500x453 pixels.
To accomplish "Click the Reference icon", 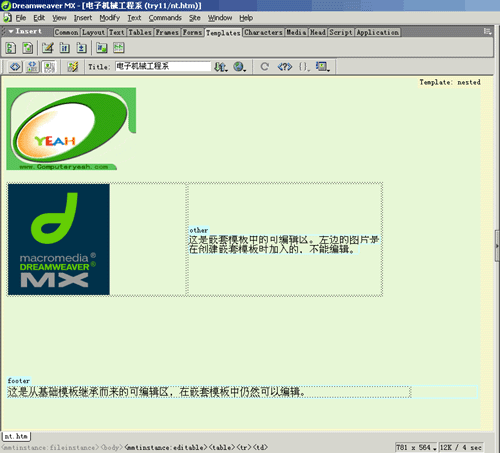I will (x=284, y=67).
